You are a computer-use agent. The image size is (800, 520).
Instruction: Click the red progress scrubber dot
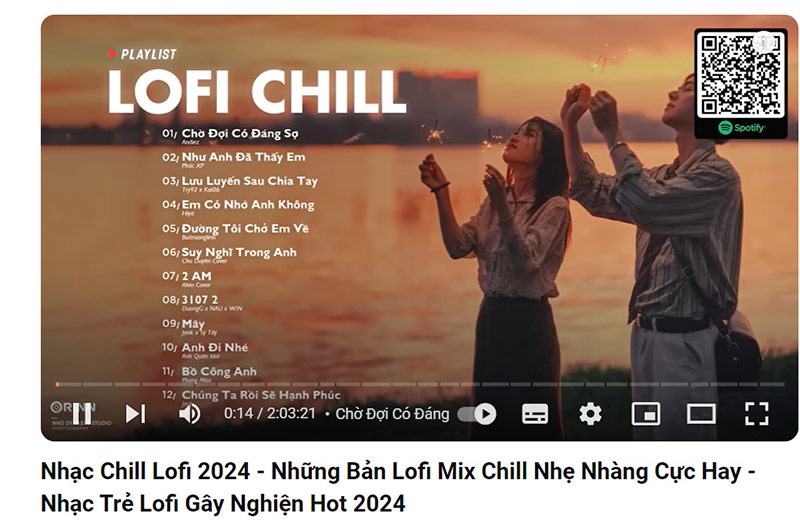click(x=57, y=384)
